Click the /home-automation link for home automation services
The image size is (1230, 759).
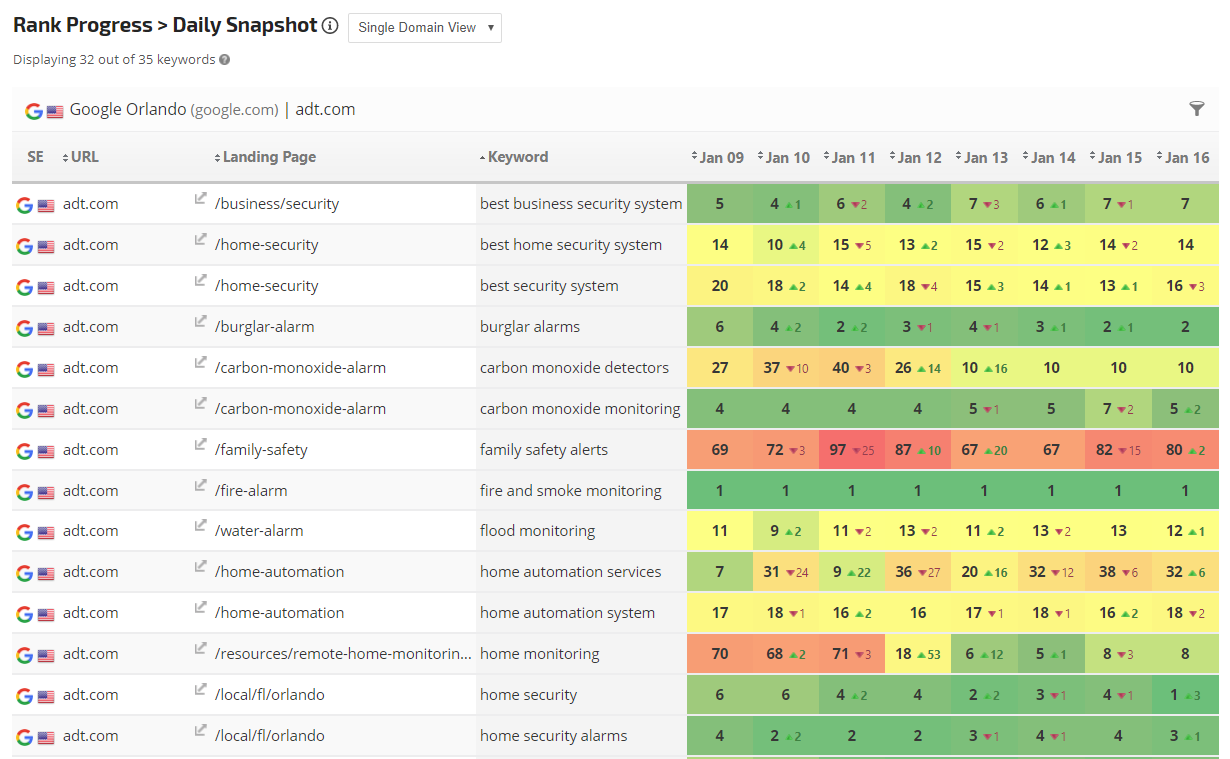279,572
